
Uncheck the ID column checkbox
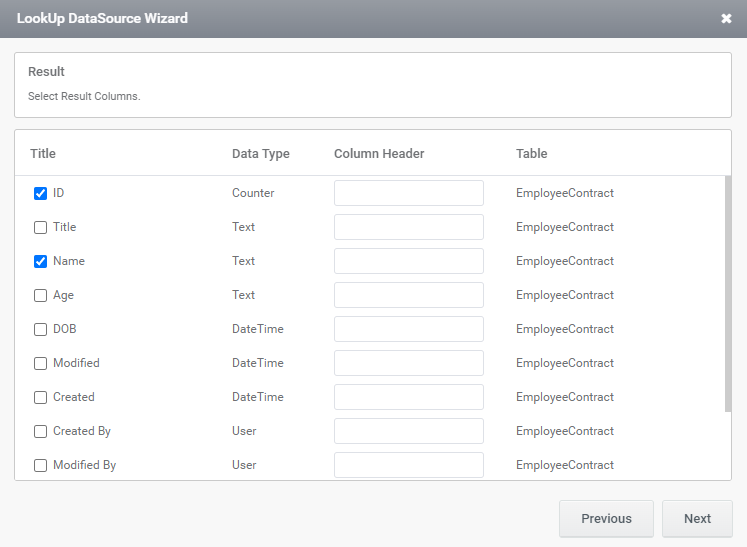(40, 193)
